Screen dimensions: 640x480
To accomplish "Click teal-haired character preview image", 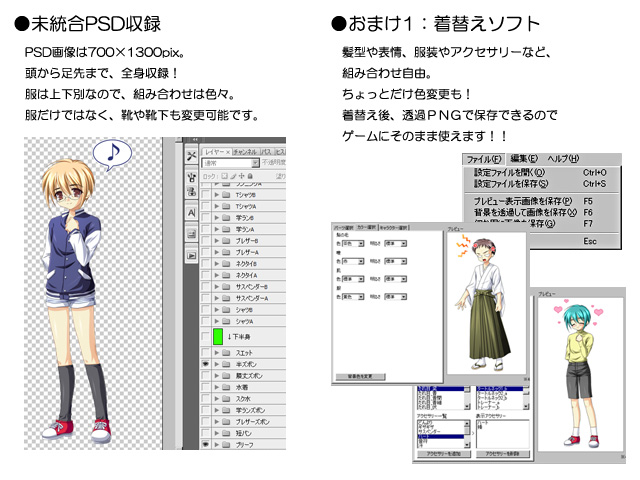I will 580,373.
